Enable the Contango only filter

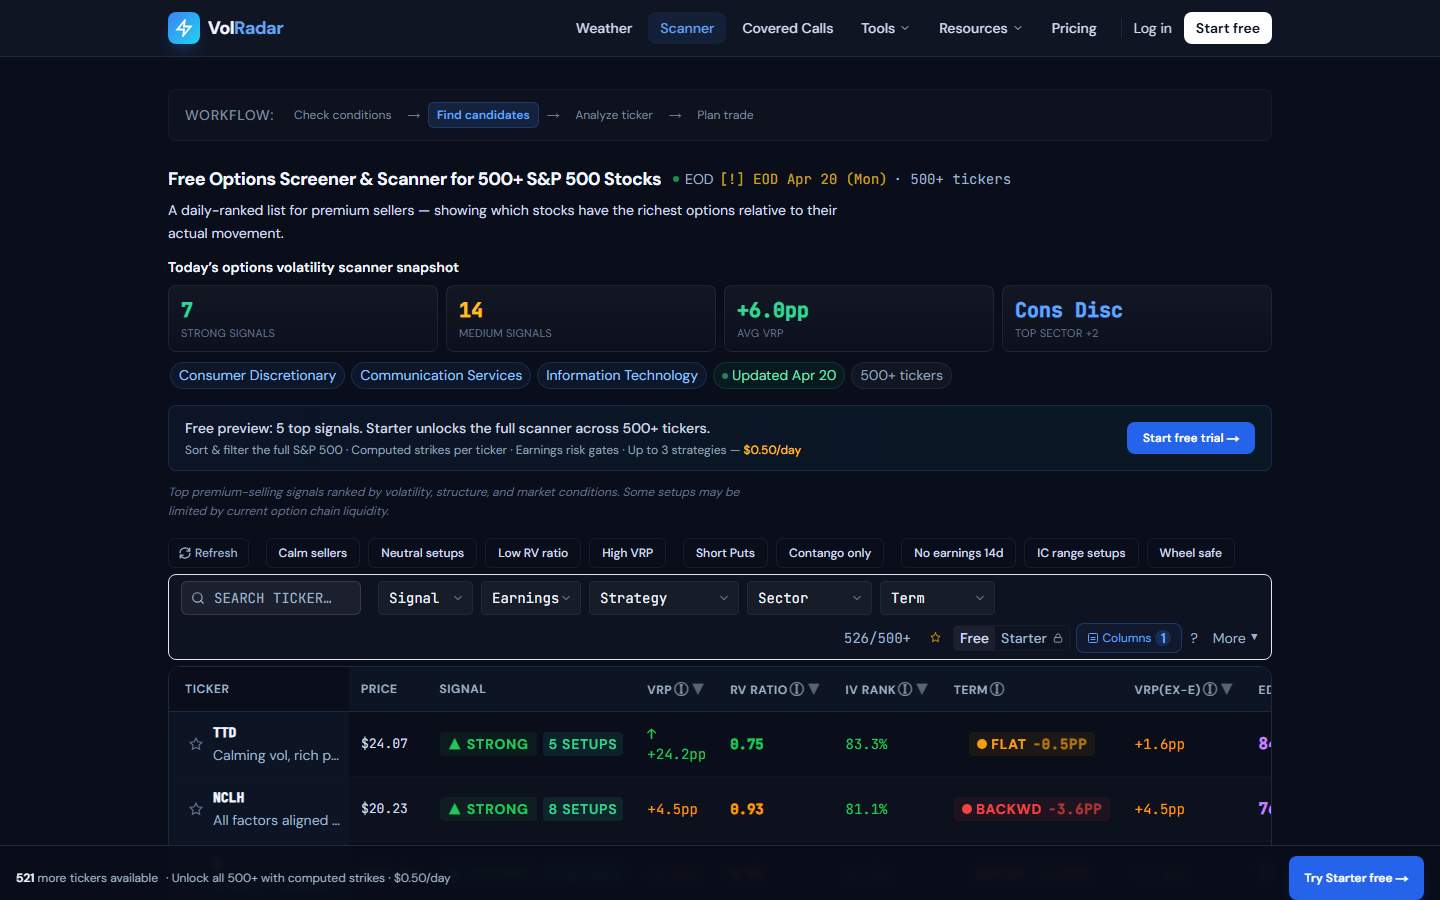tap(829, 553)
